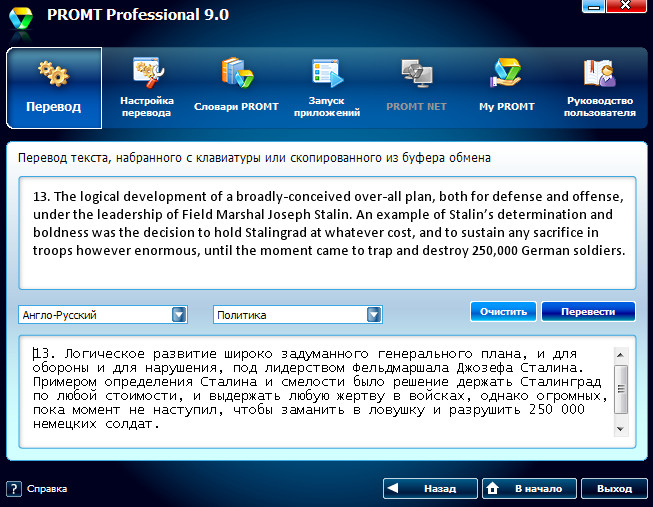Click the gears icon above Перевод

point(54,73)
